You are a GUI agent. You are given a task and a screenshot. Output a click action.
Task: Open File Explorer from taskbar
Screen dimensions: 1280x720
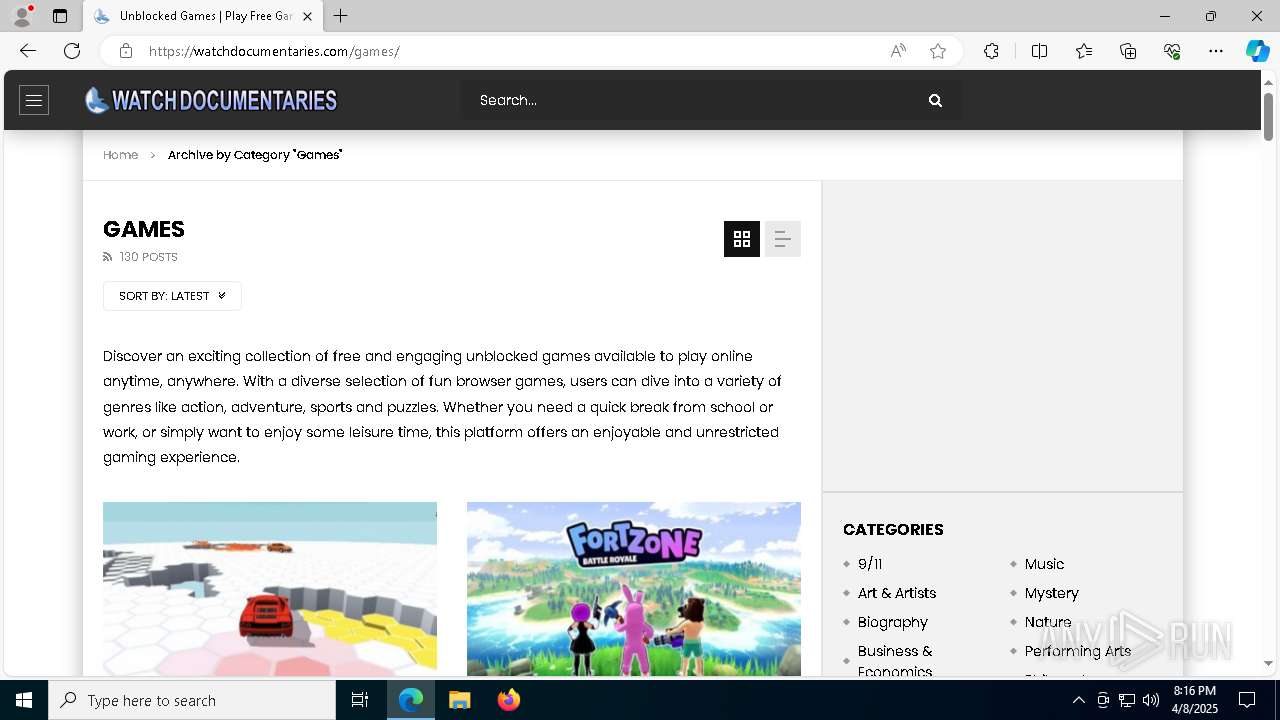point(459,700)
